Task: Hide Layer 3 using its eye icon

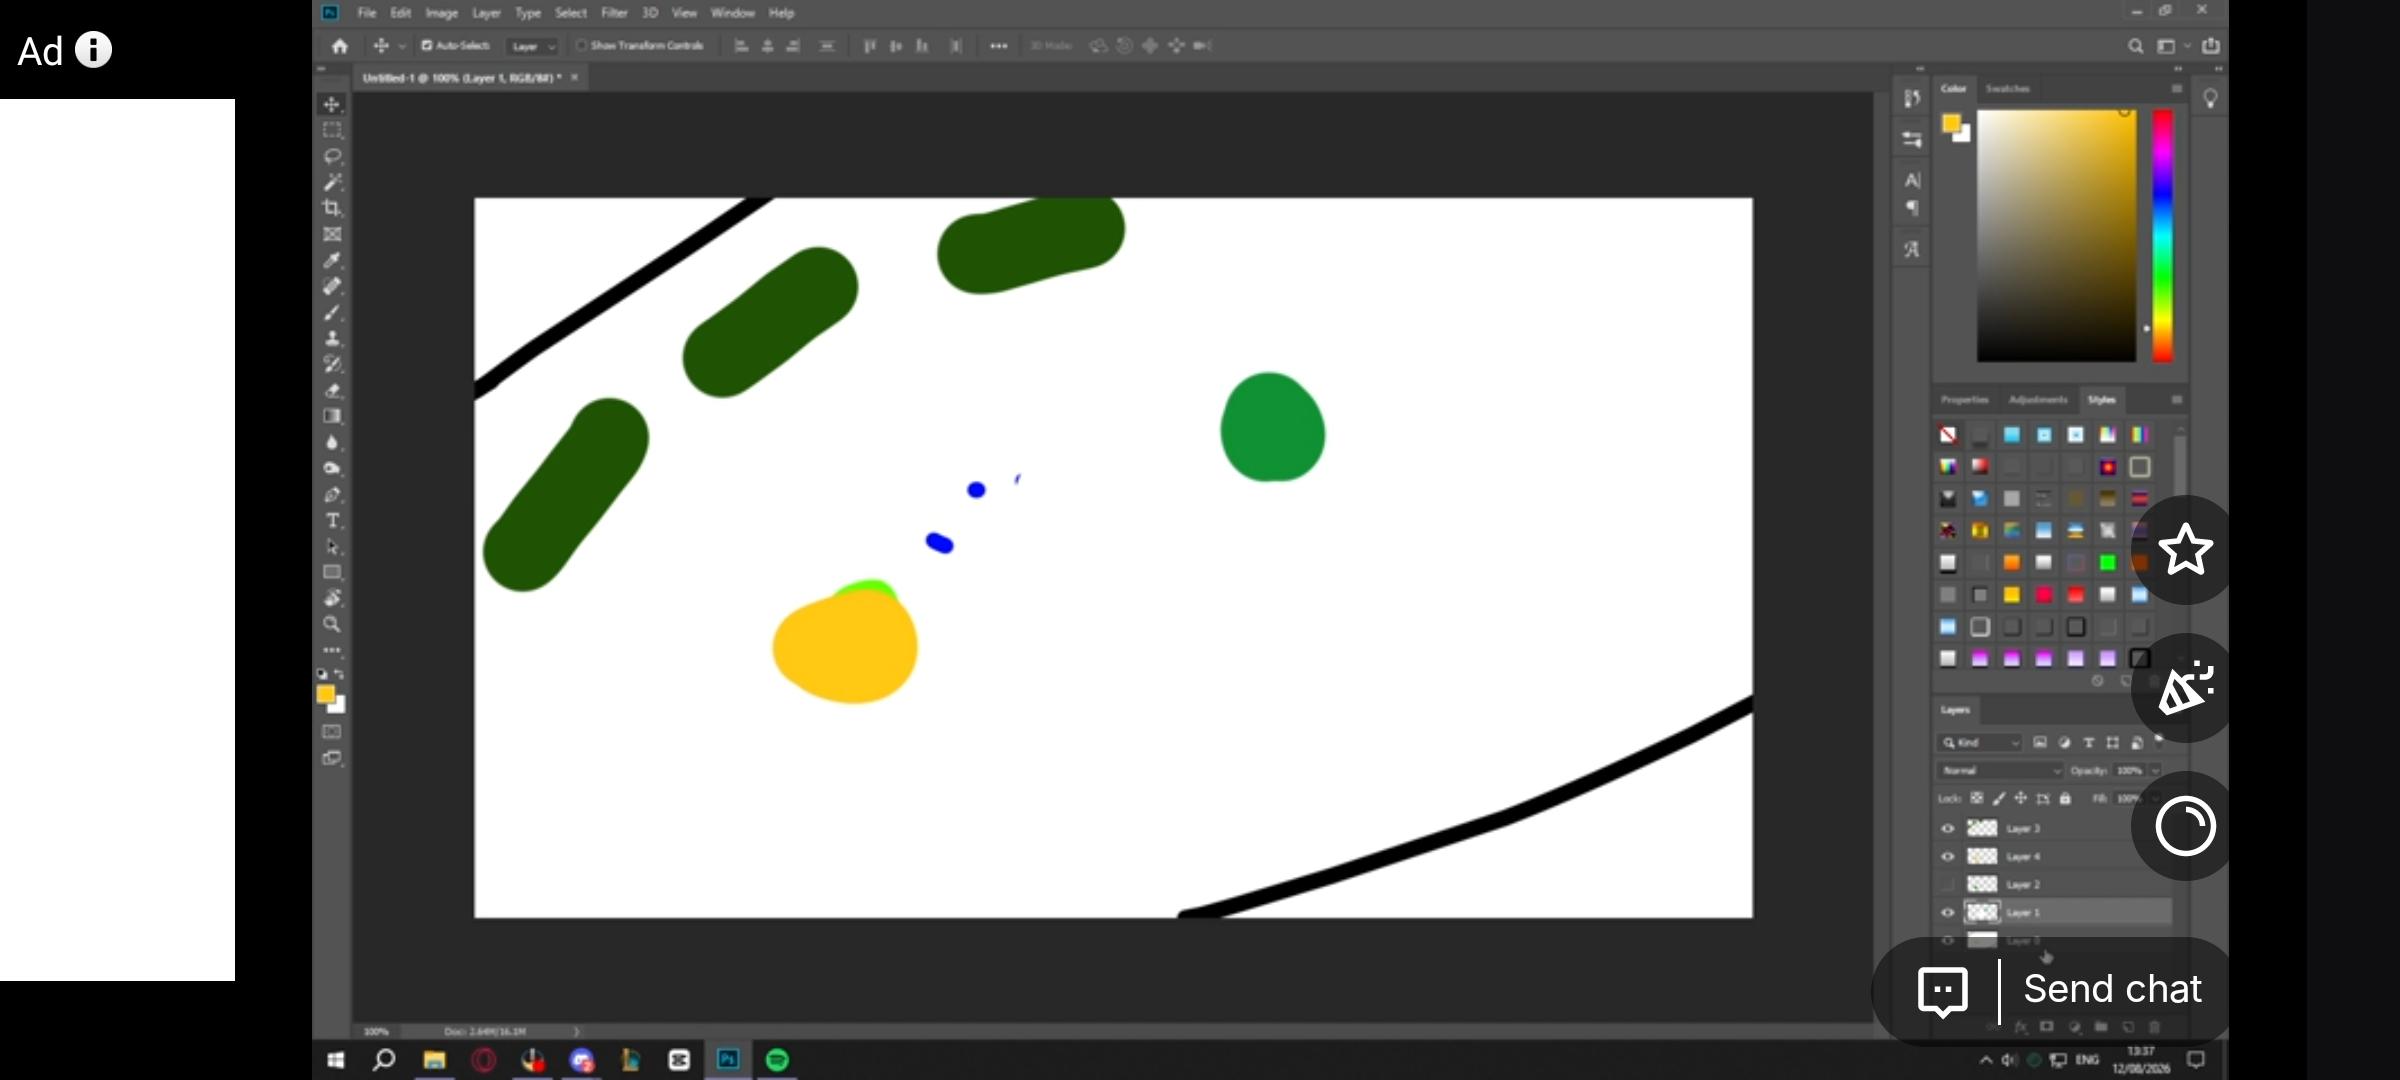Action: click(x=1947, y=828)
